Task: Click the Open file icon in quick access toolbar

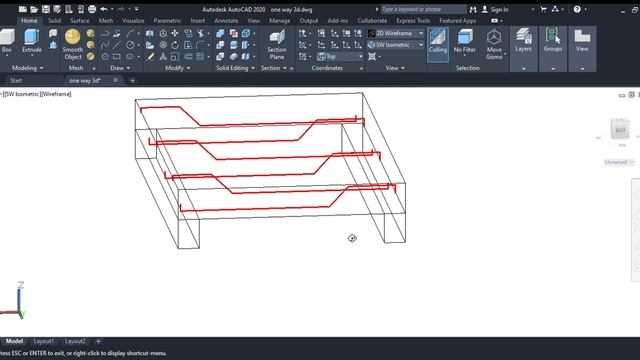Action: (34, 9)
